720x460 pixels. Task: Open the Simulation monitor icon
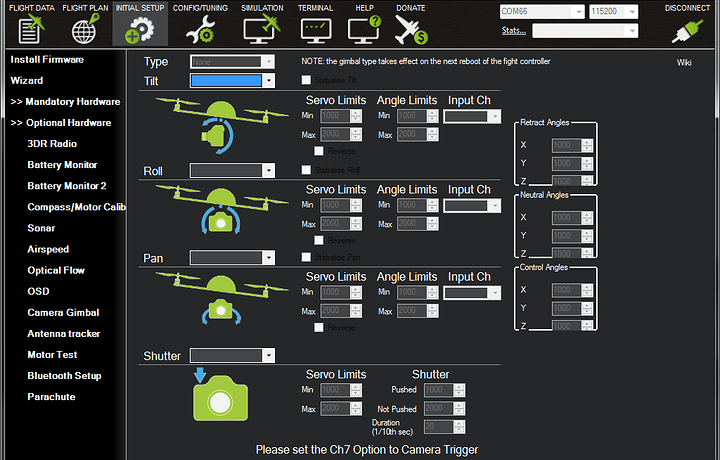coord(262,29)
